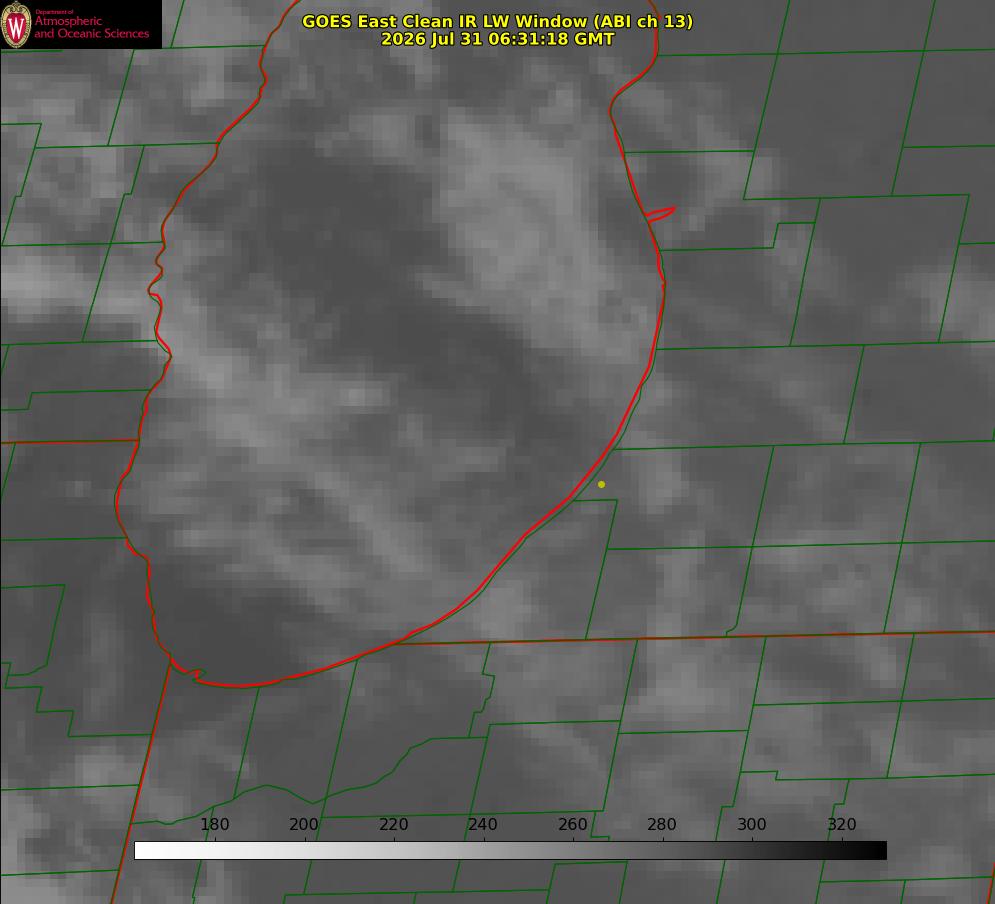
Task: Open the Atmospheric and Oceanic Sciences link
Action: [91, 27]
